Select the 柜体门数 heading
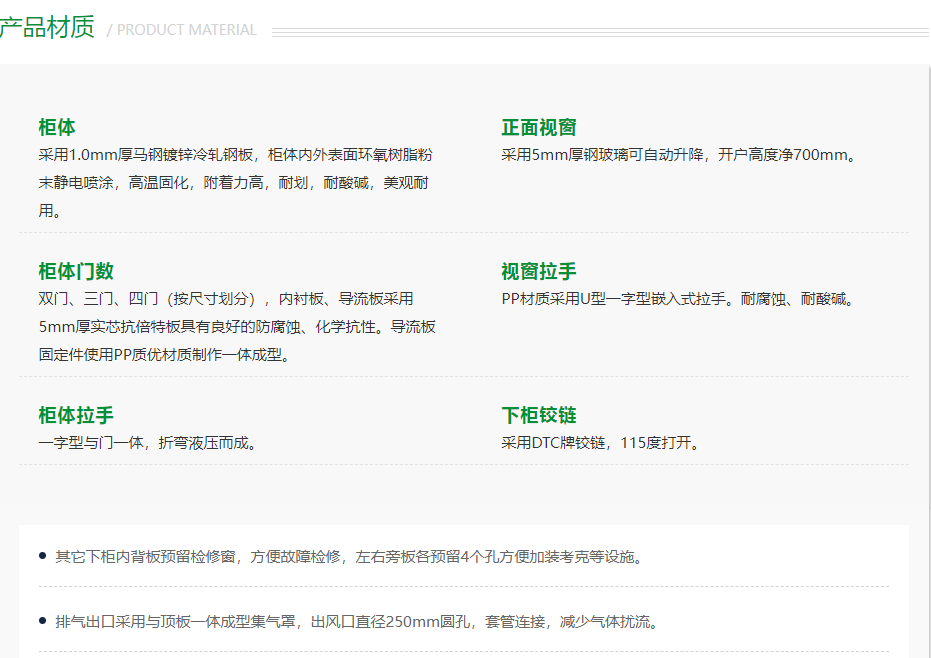Screen dimensions: 931x658 pyautogui.click(x=76, y=271)
